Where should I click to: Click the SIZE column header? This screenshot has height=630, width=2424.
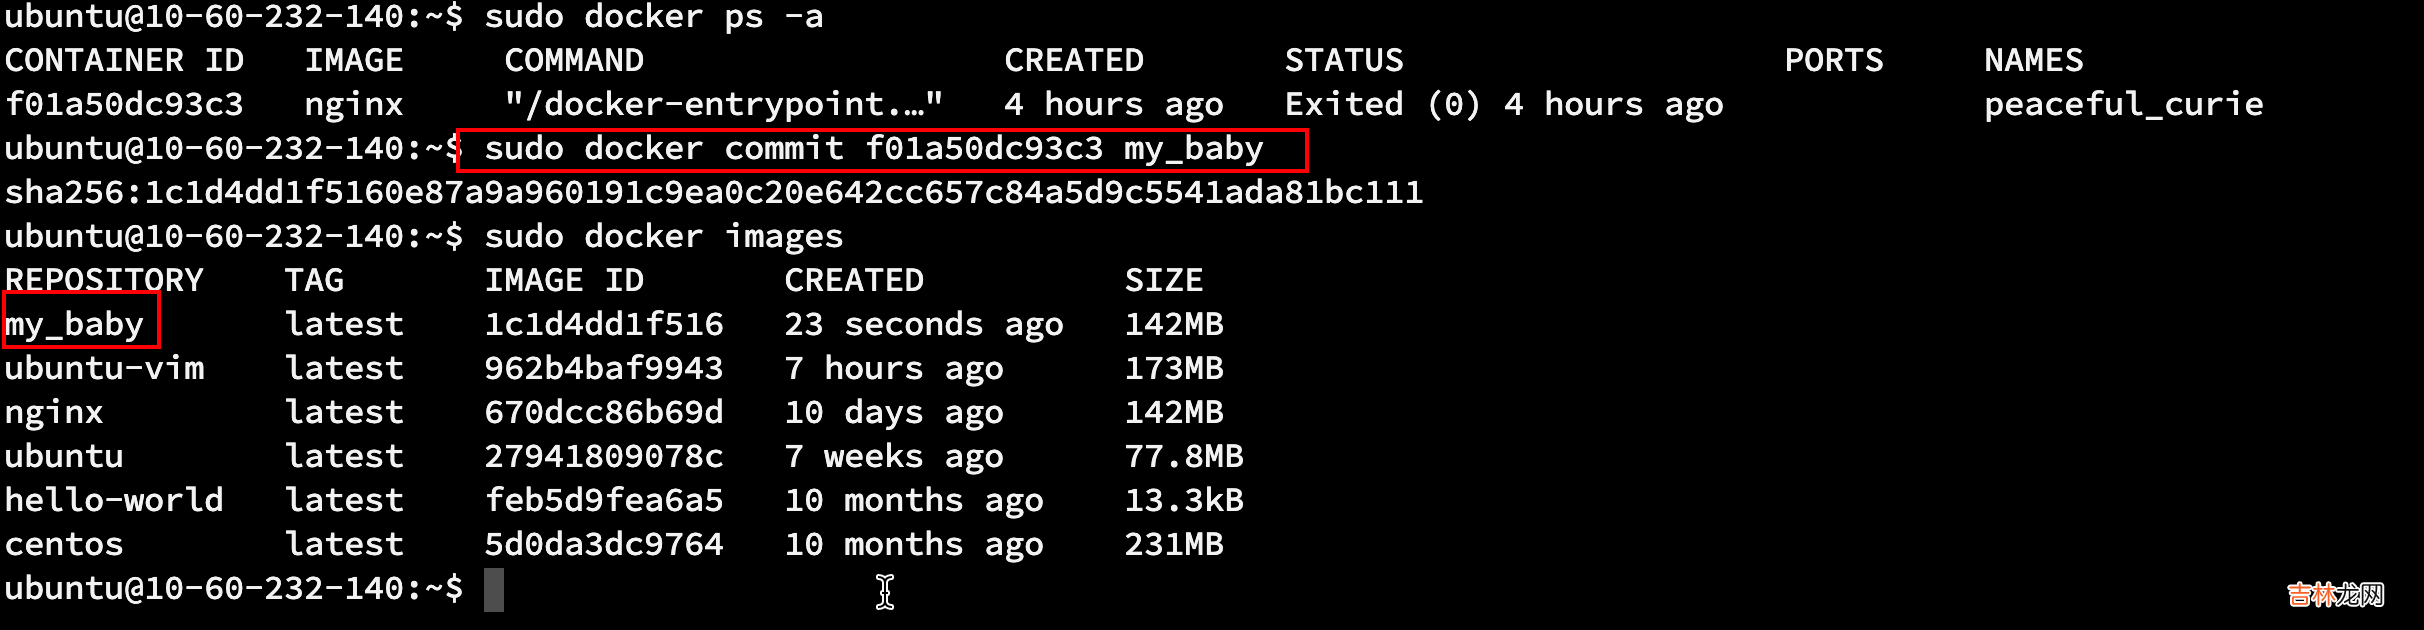(1163, 281)
